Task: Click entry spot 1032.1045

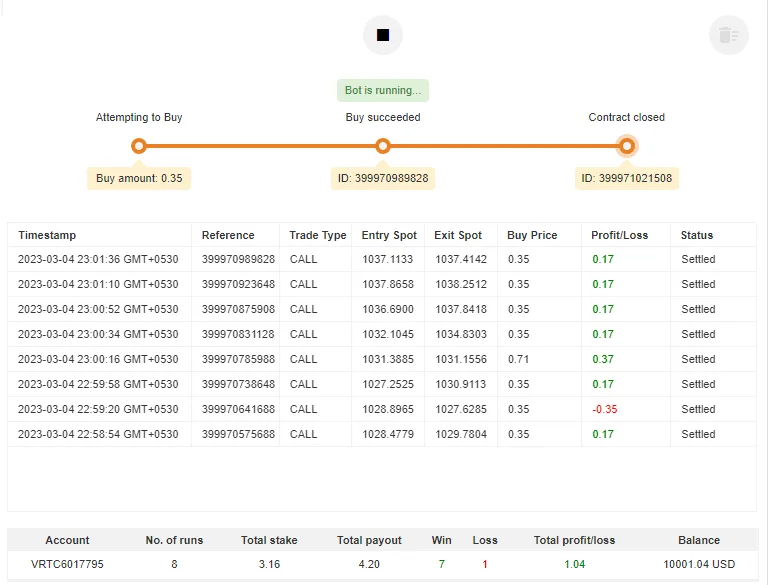Action: [x=387, y=334]
